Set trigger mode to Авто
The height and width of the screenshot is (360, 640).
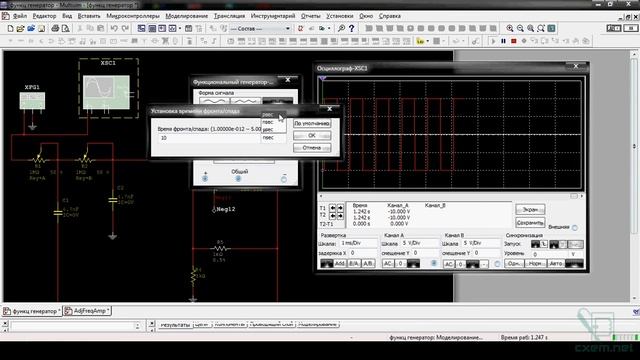coord(556,264)
